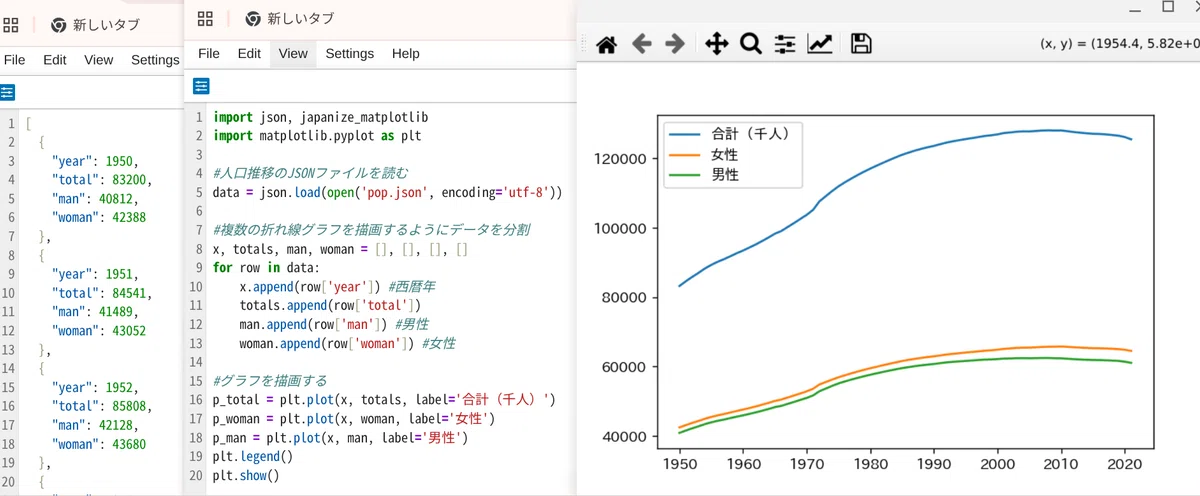The width and height of the screenshot is (1200, 496).
Task: Click Chrome icon in the left window tab
Action: point(59,25)
